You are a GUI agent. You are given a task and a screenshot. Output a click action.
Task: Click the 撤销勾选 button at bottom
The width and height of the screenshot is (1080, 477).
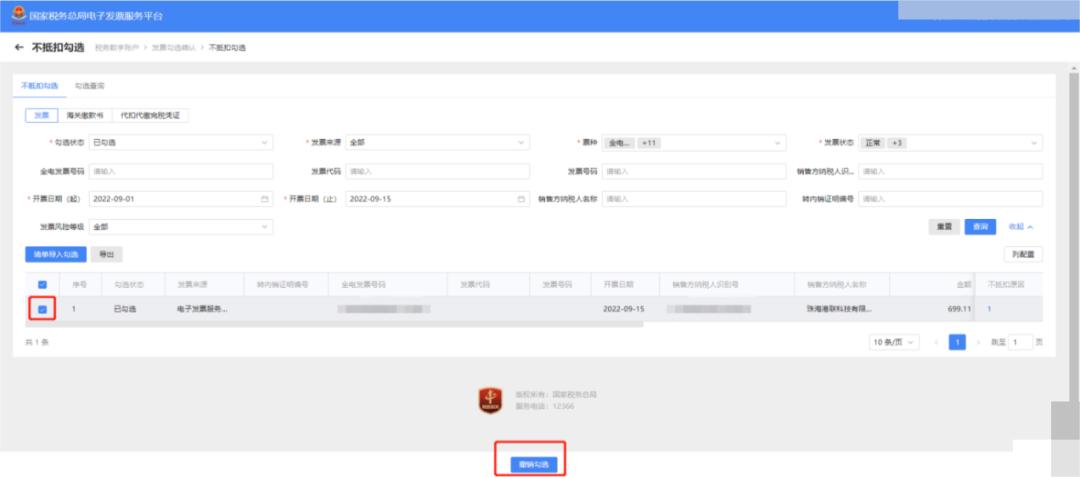(x=530, y=464)
